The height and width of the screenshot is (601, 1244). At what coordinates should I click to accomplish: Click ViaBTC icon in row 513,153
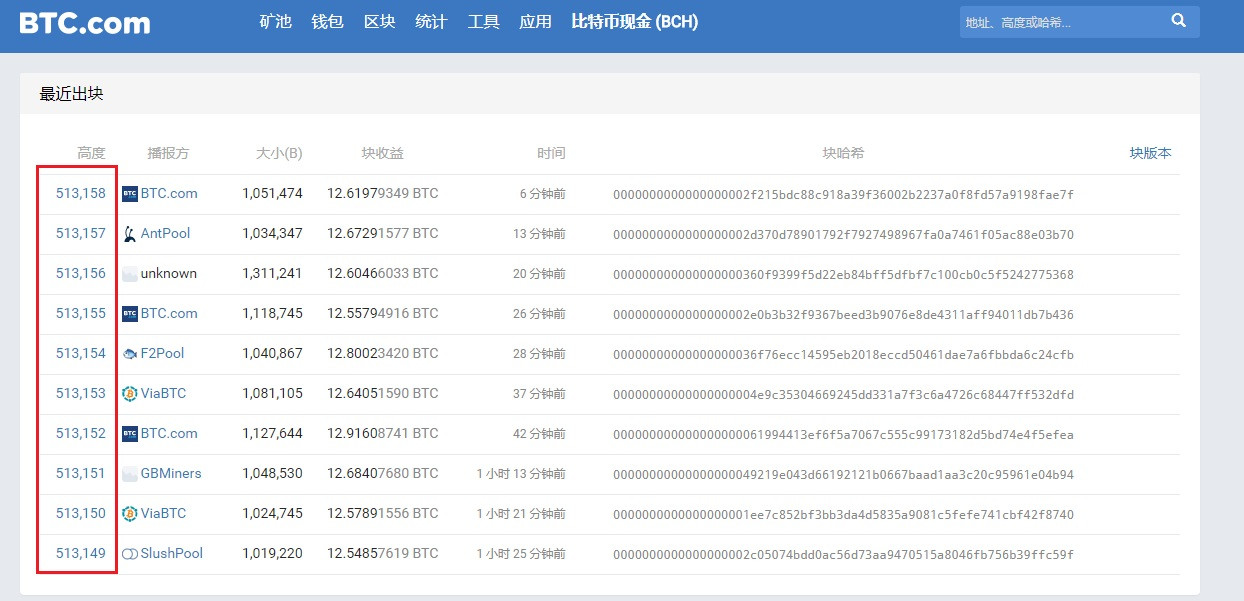[129, 394]
